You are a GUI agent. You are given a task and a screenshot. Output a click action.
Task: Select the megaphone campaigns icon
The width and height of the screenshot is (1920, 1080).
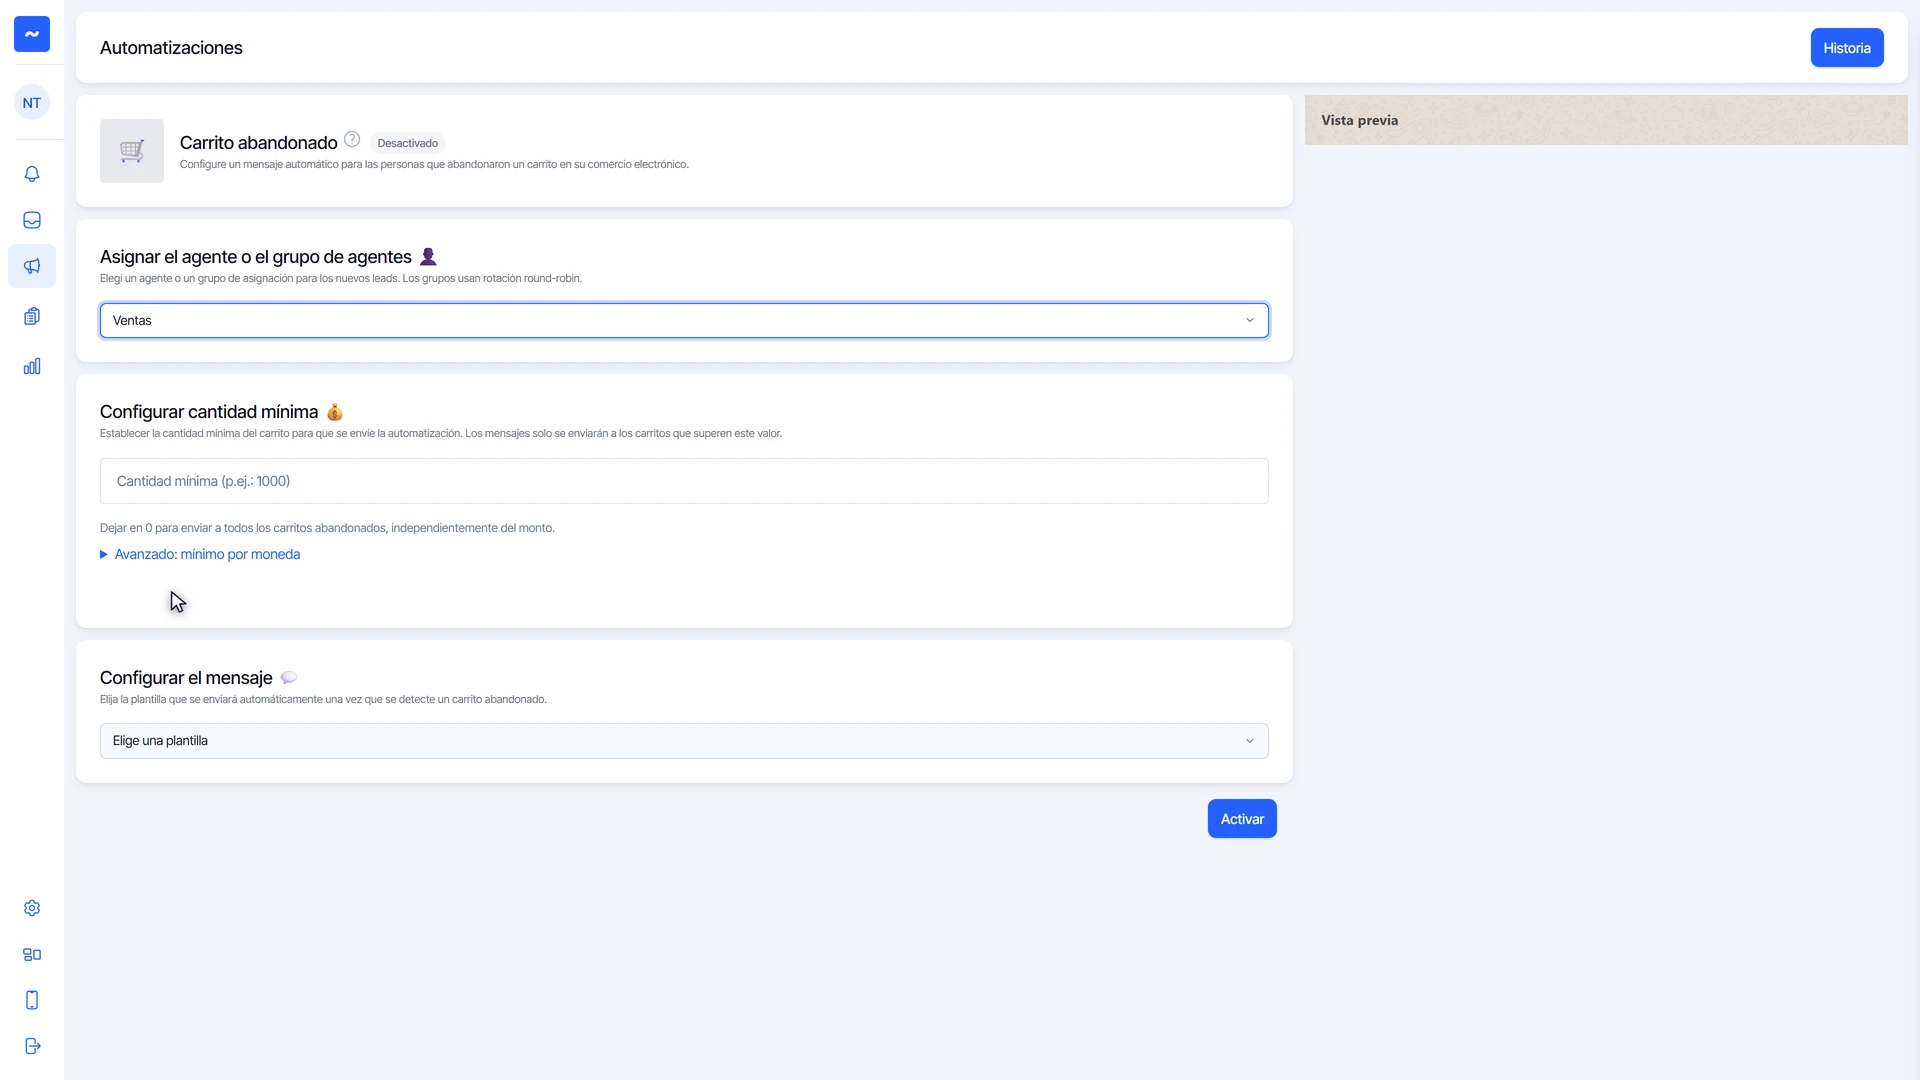[32, 266]
